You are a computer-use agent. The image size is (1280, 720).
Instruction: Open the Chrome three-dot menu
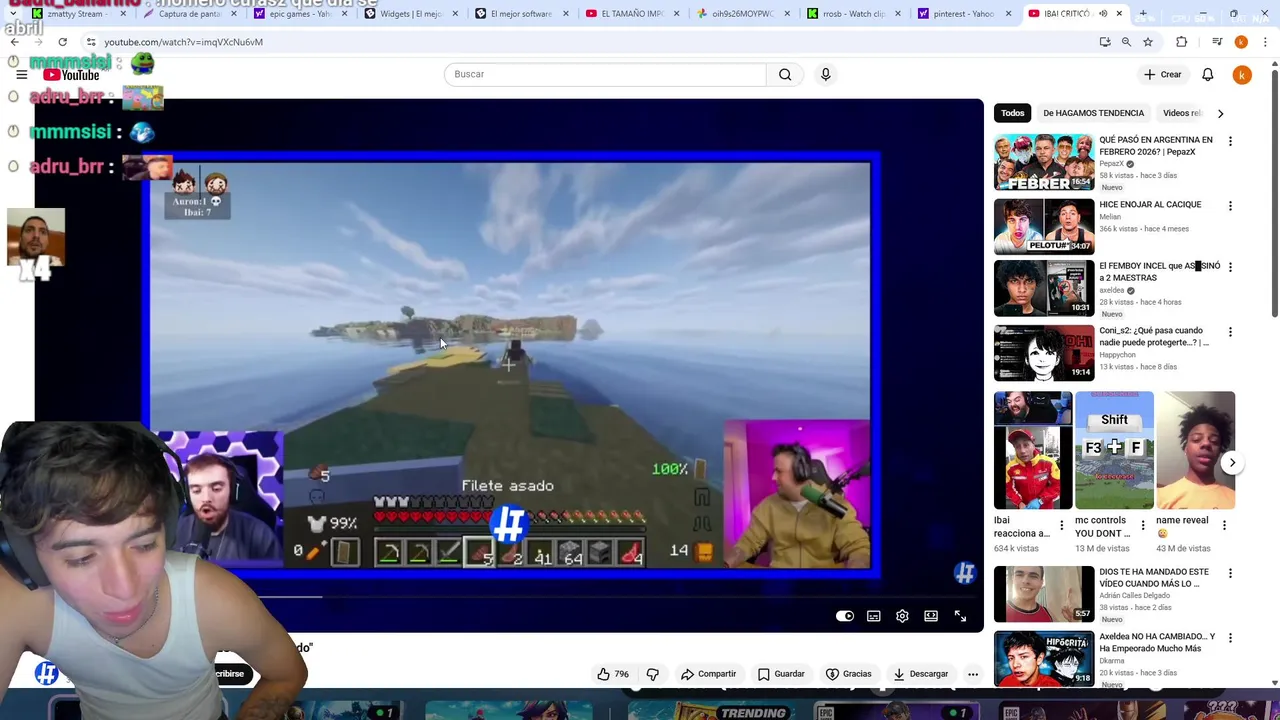tap(1266, 42)
